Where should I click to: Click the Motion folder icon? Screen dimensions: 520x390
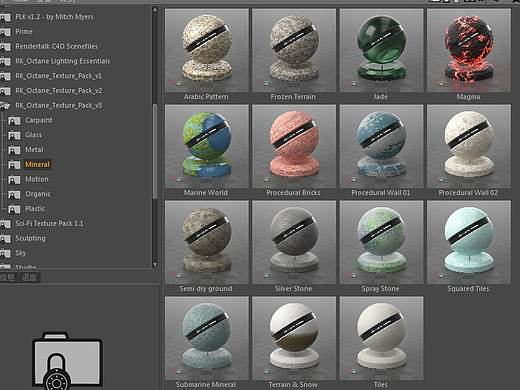pos(14,180)
